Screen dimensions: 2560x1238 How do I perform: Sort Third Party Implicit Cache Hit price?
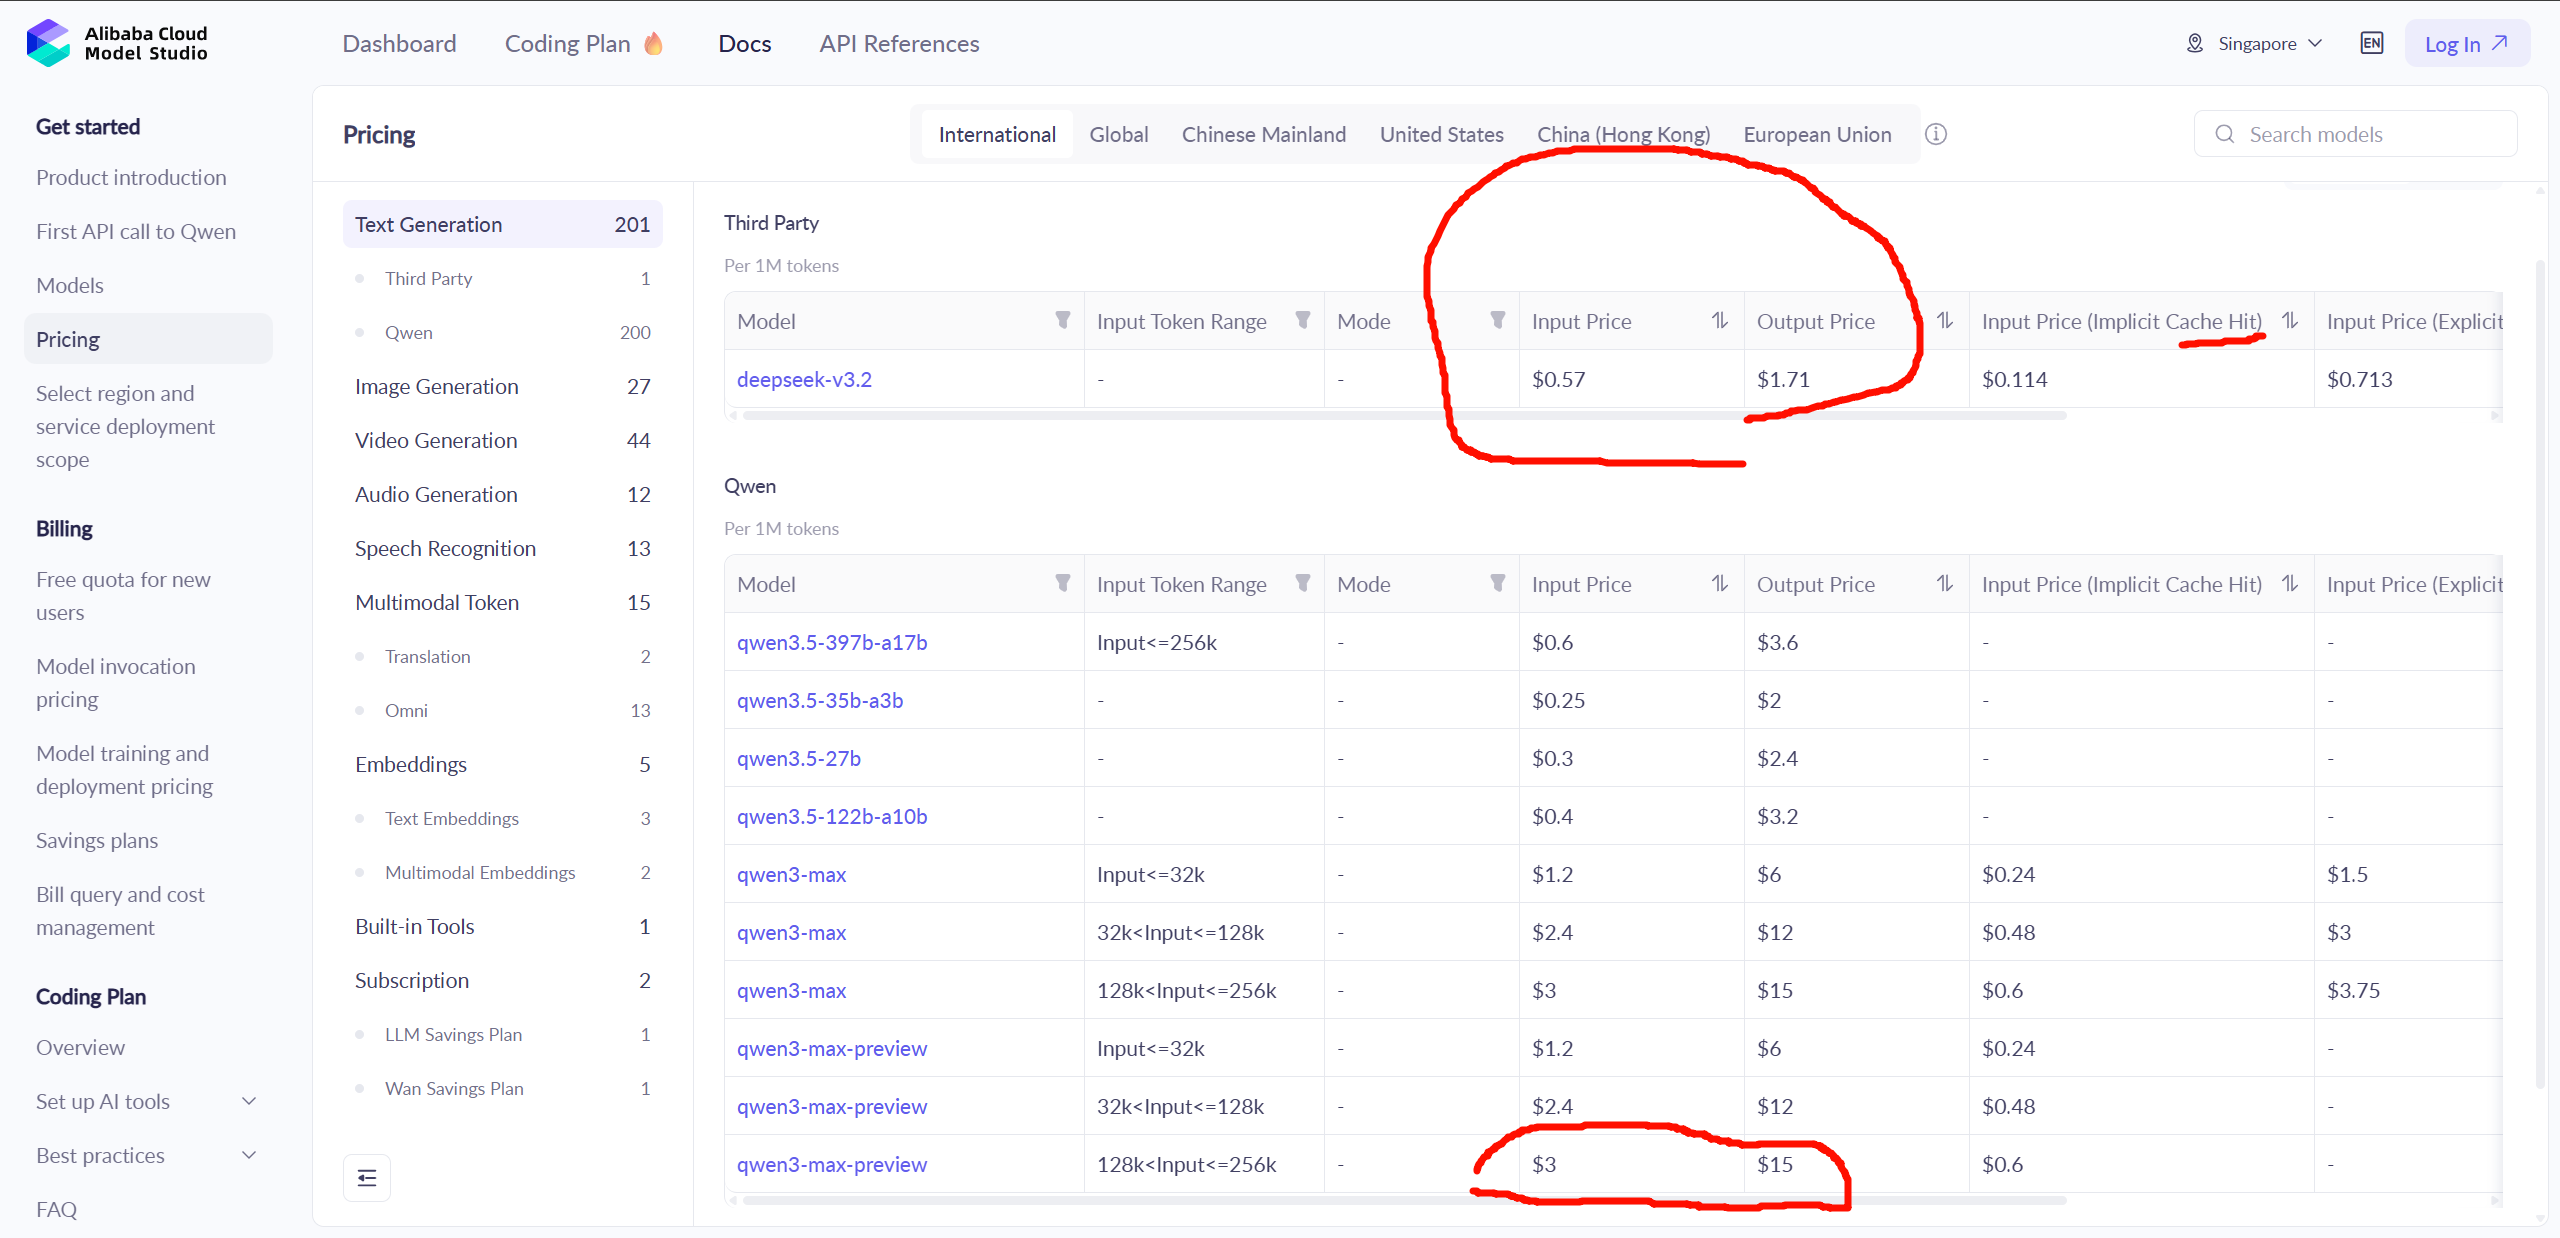2289,320
